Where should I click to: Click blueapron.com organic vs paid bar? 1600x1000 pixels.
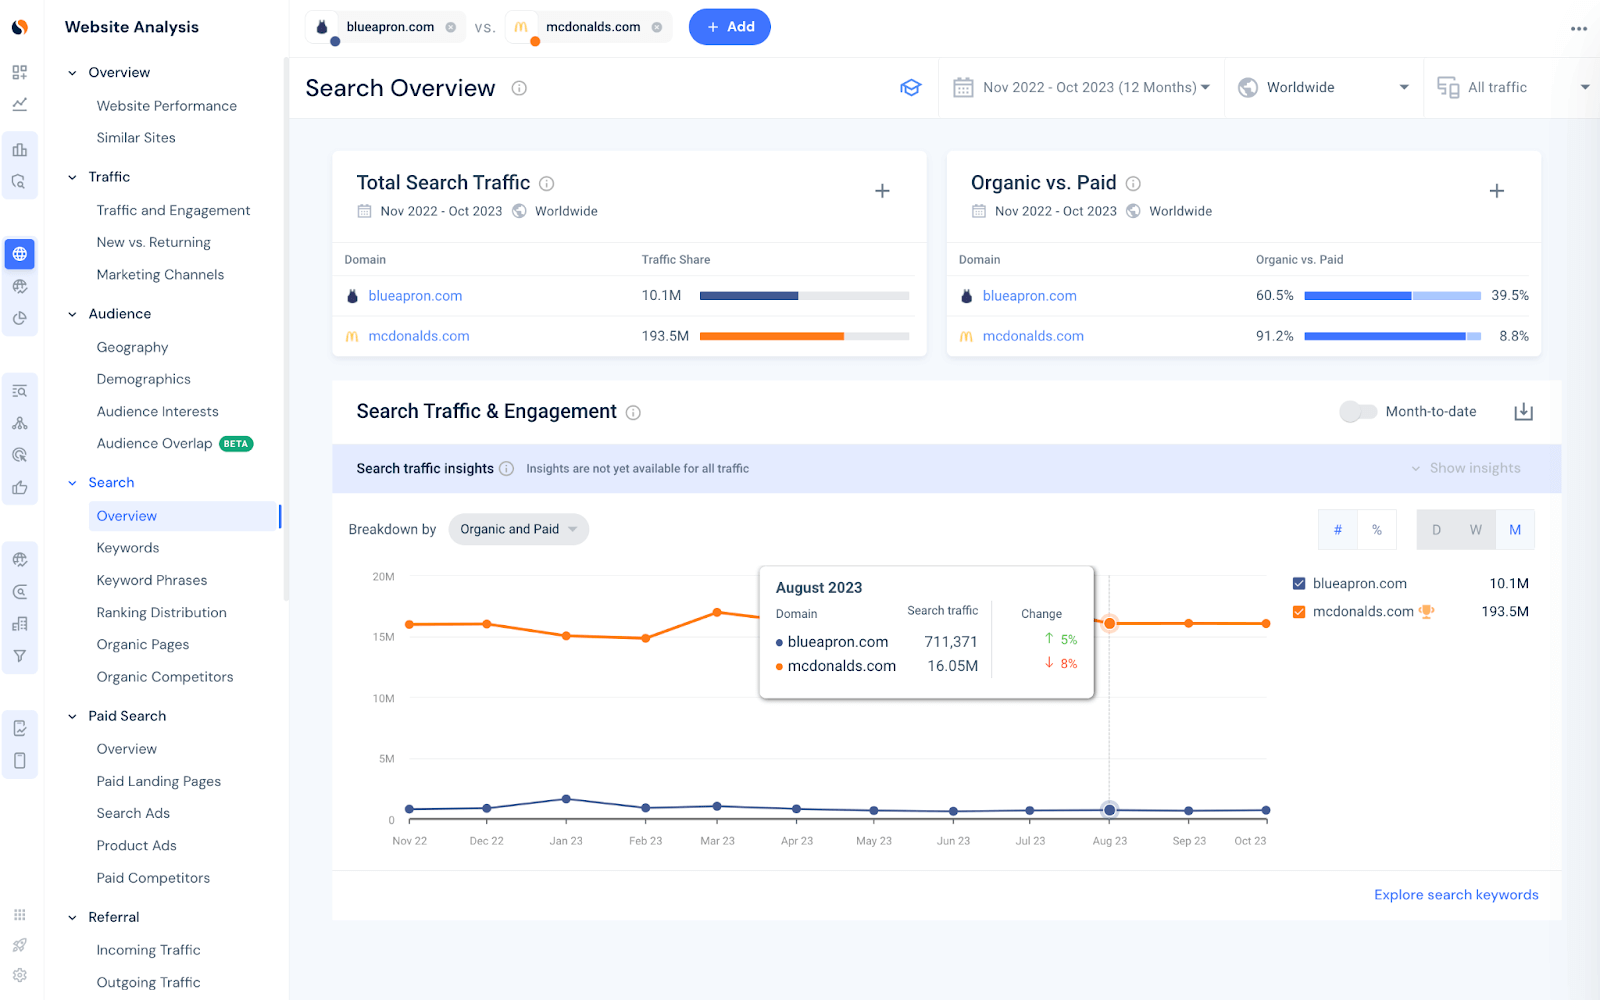coord(1392,296)
